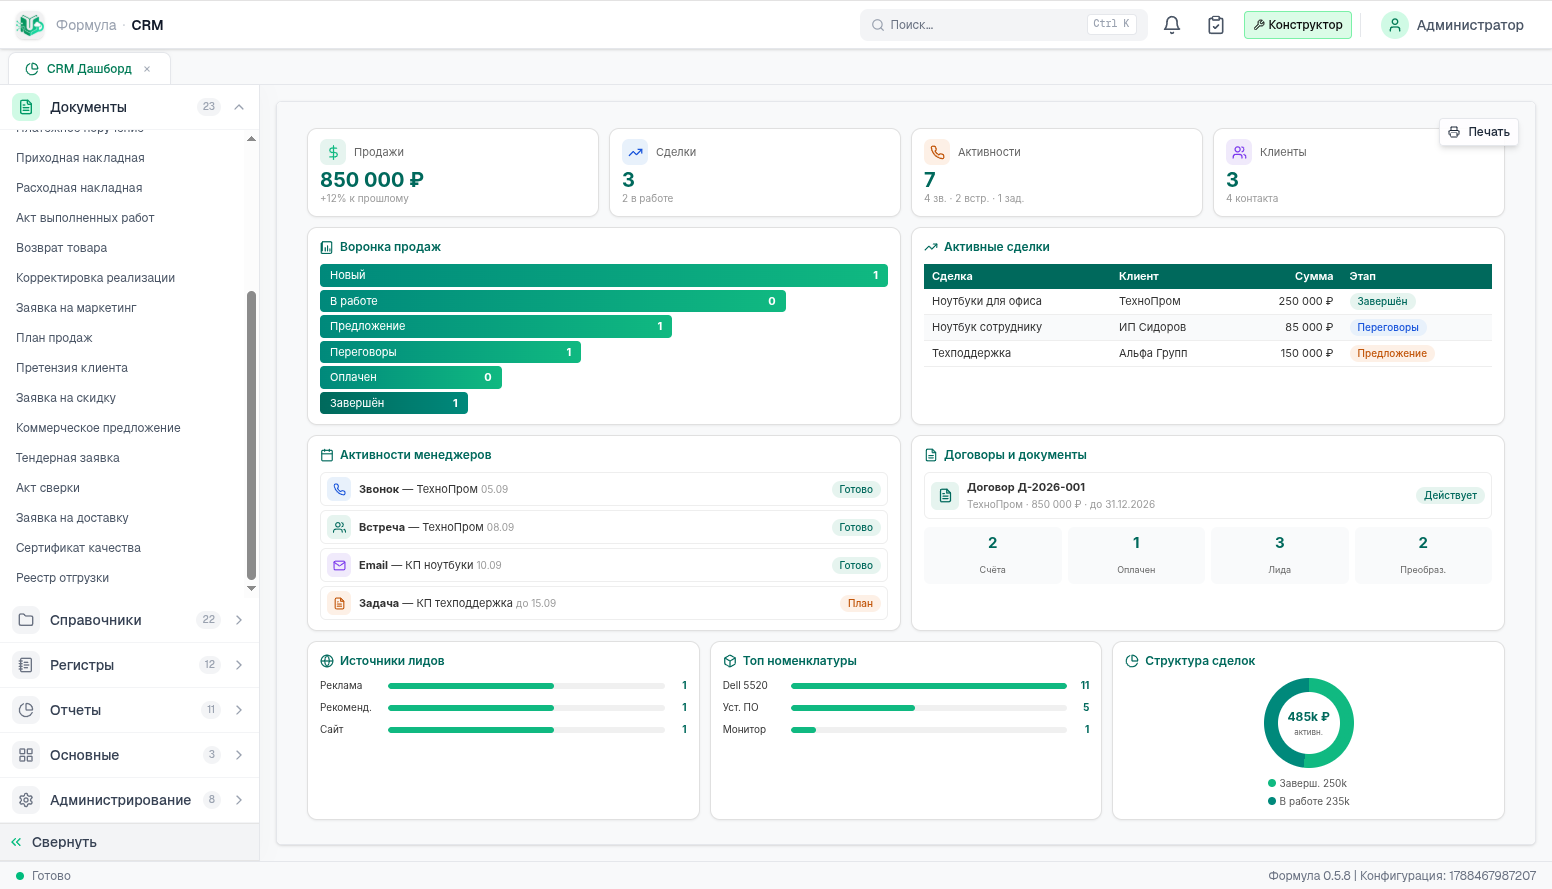Click the Договор Д-2026-001 document icon
1552x889 pixels.
pos(945,495)
